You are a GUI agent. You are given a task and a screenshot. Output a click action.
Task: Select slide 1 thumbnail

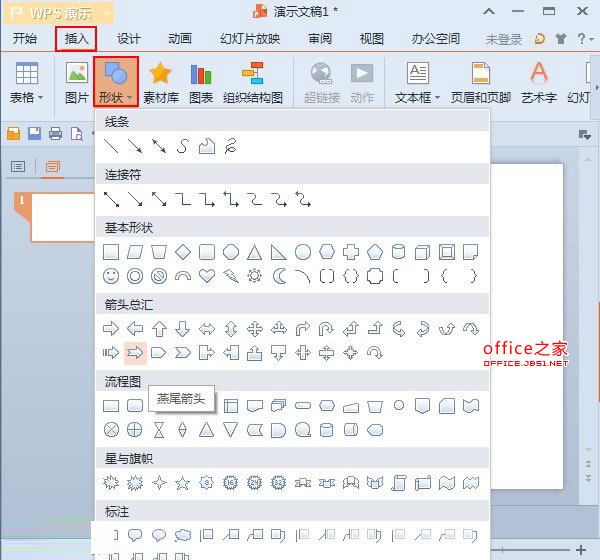62,217
